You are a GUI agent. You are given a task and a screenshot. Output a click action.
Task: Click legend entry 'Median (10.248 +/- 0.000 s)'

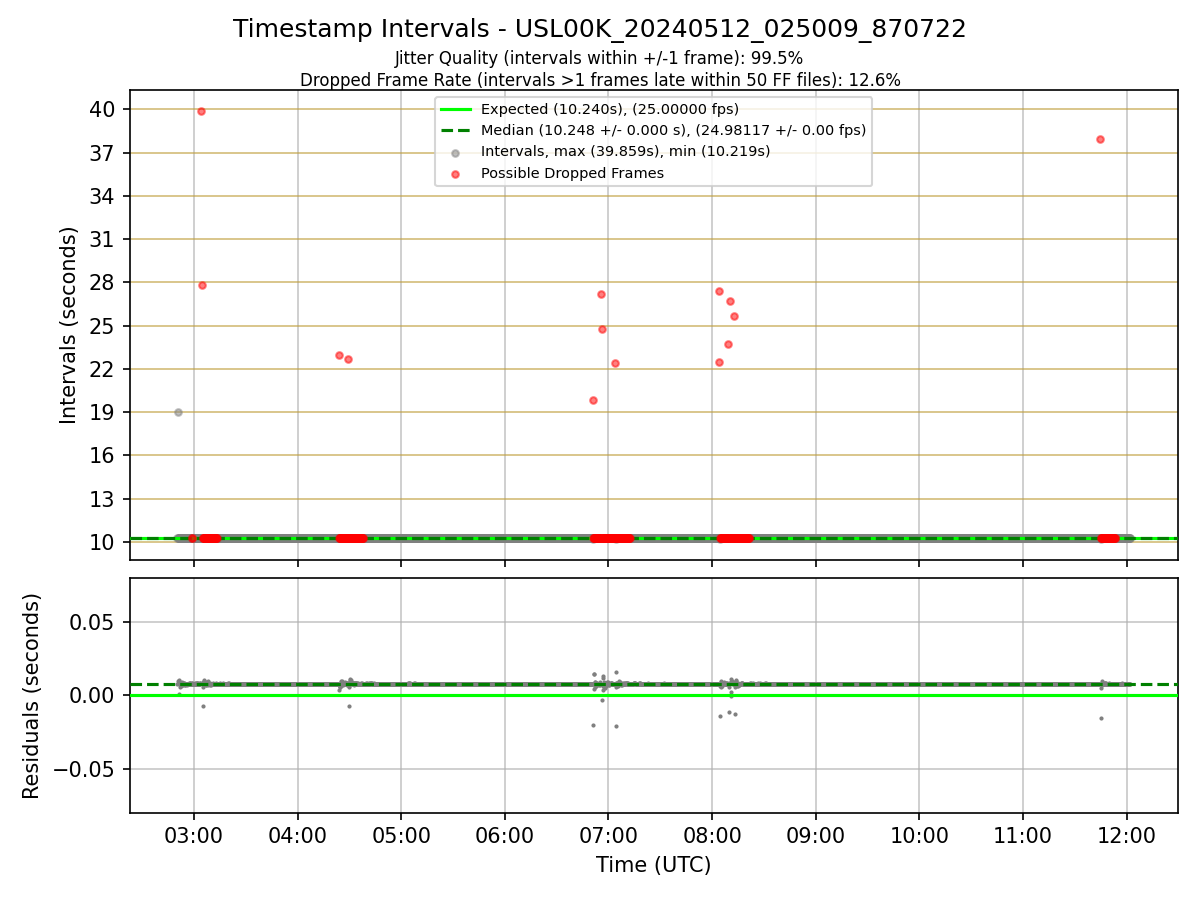[x=674, y=130]
